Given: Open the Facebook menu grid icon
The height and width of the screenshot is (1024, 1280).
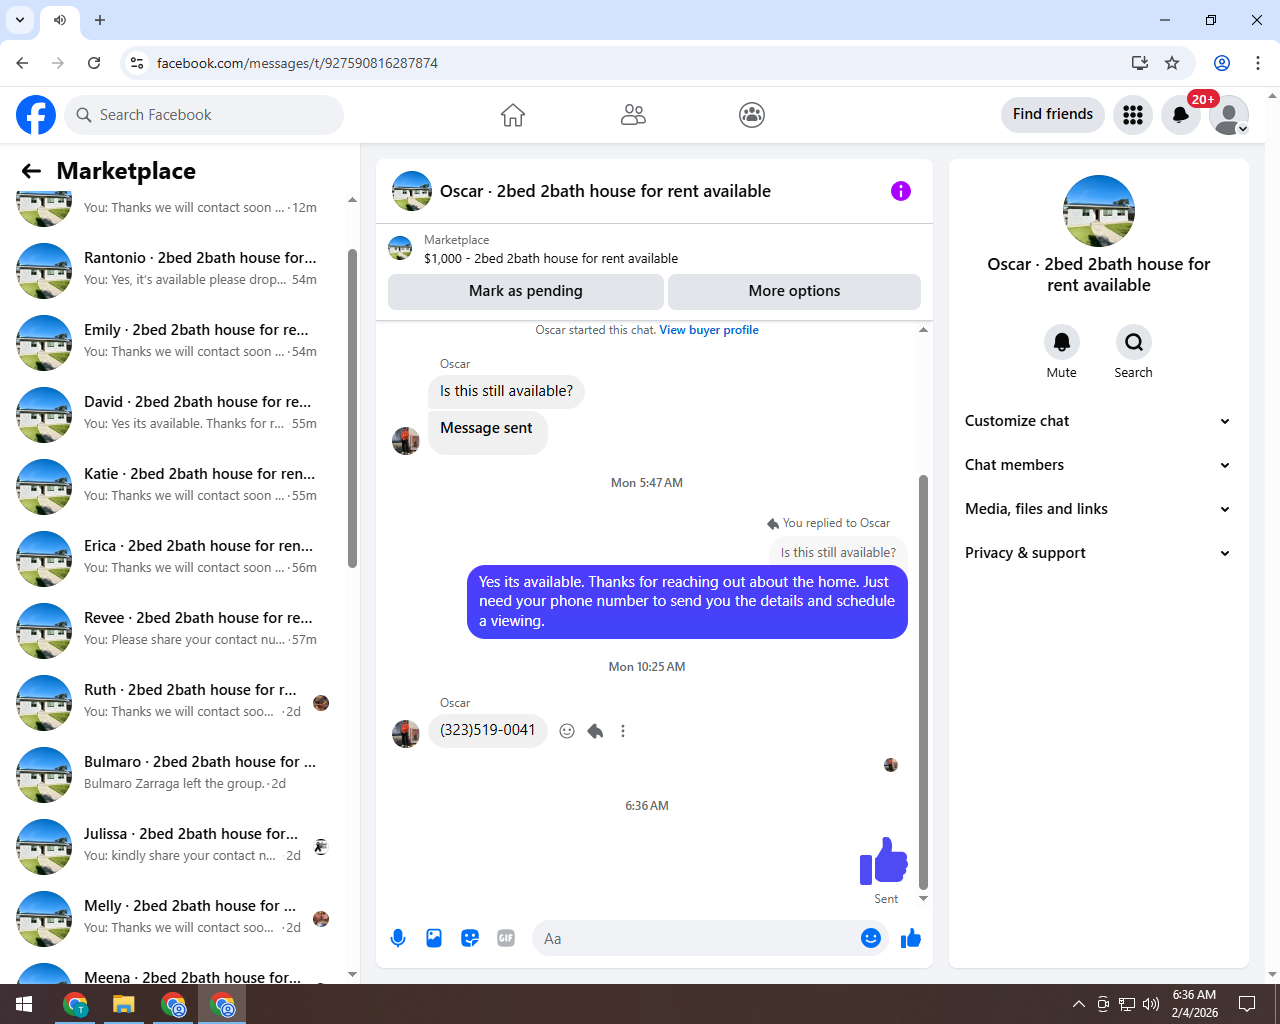Looking at the screenshot, I should tap(1133, 115).
